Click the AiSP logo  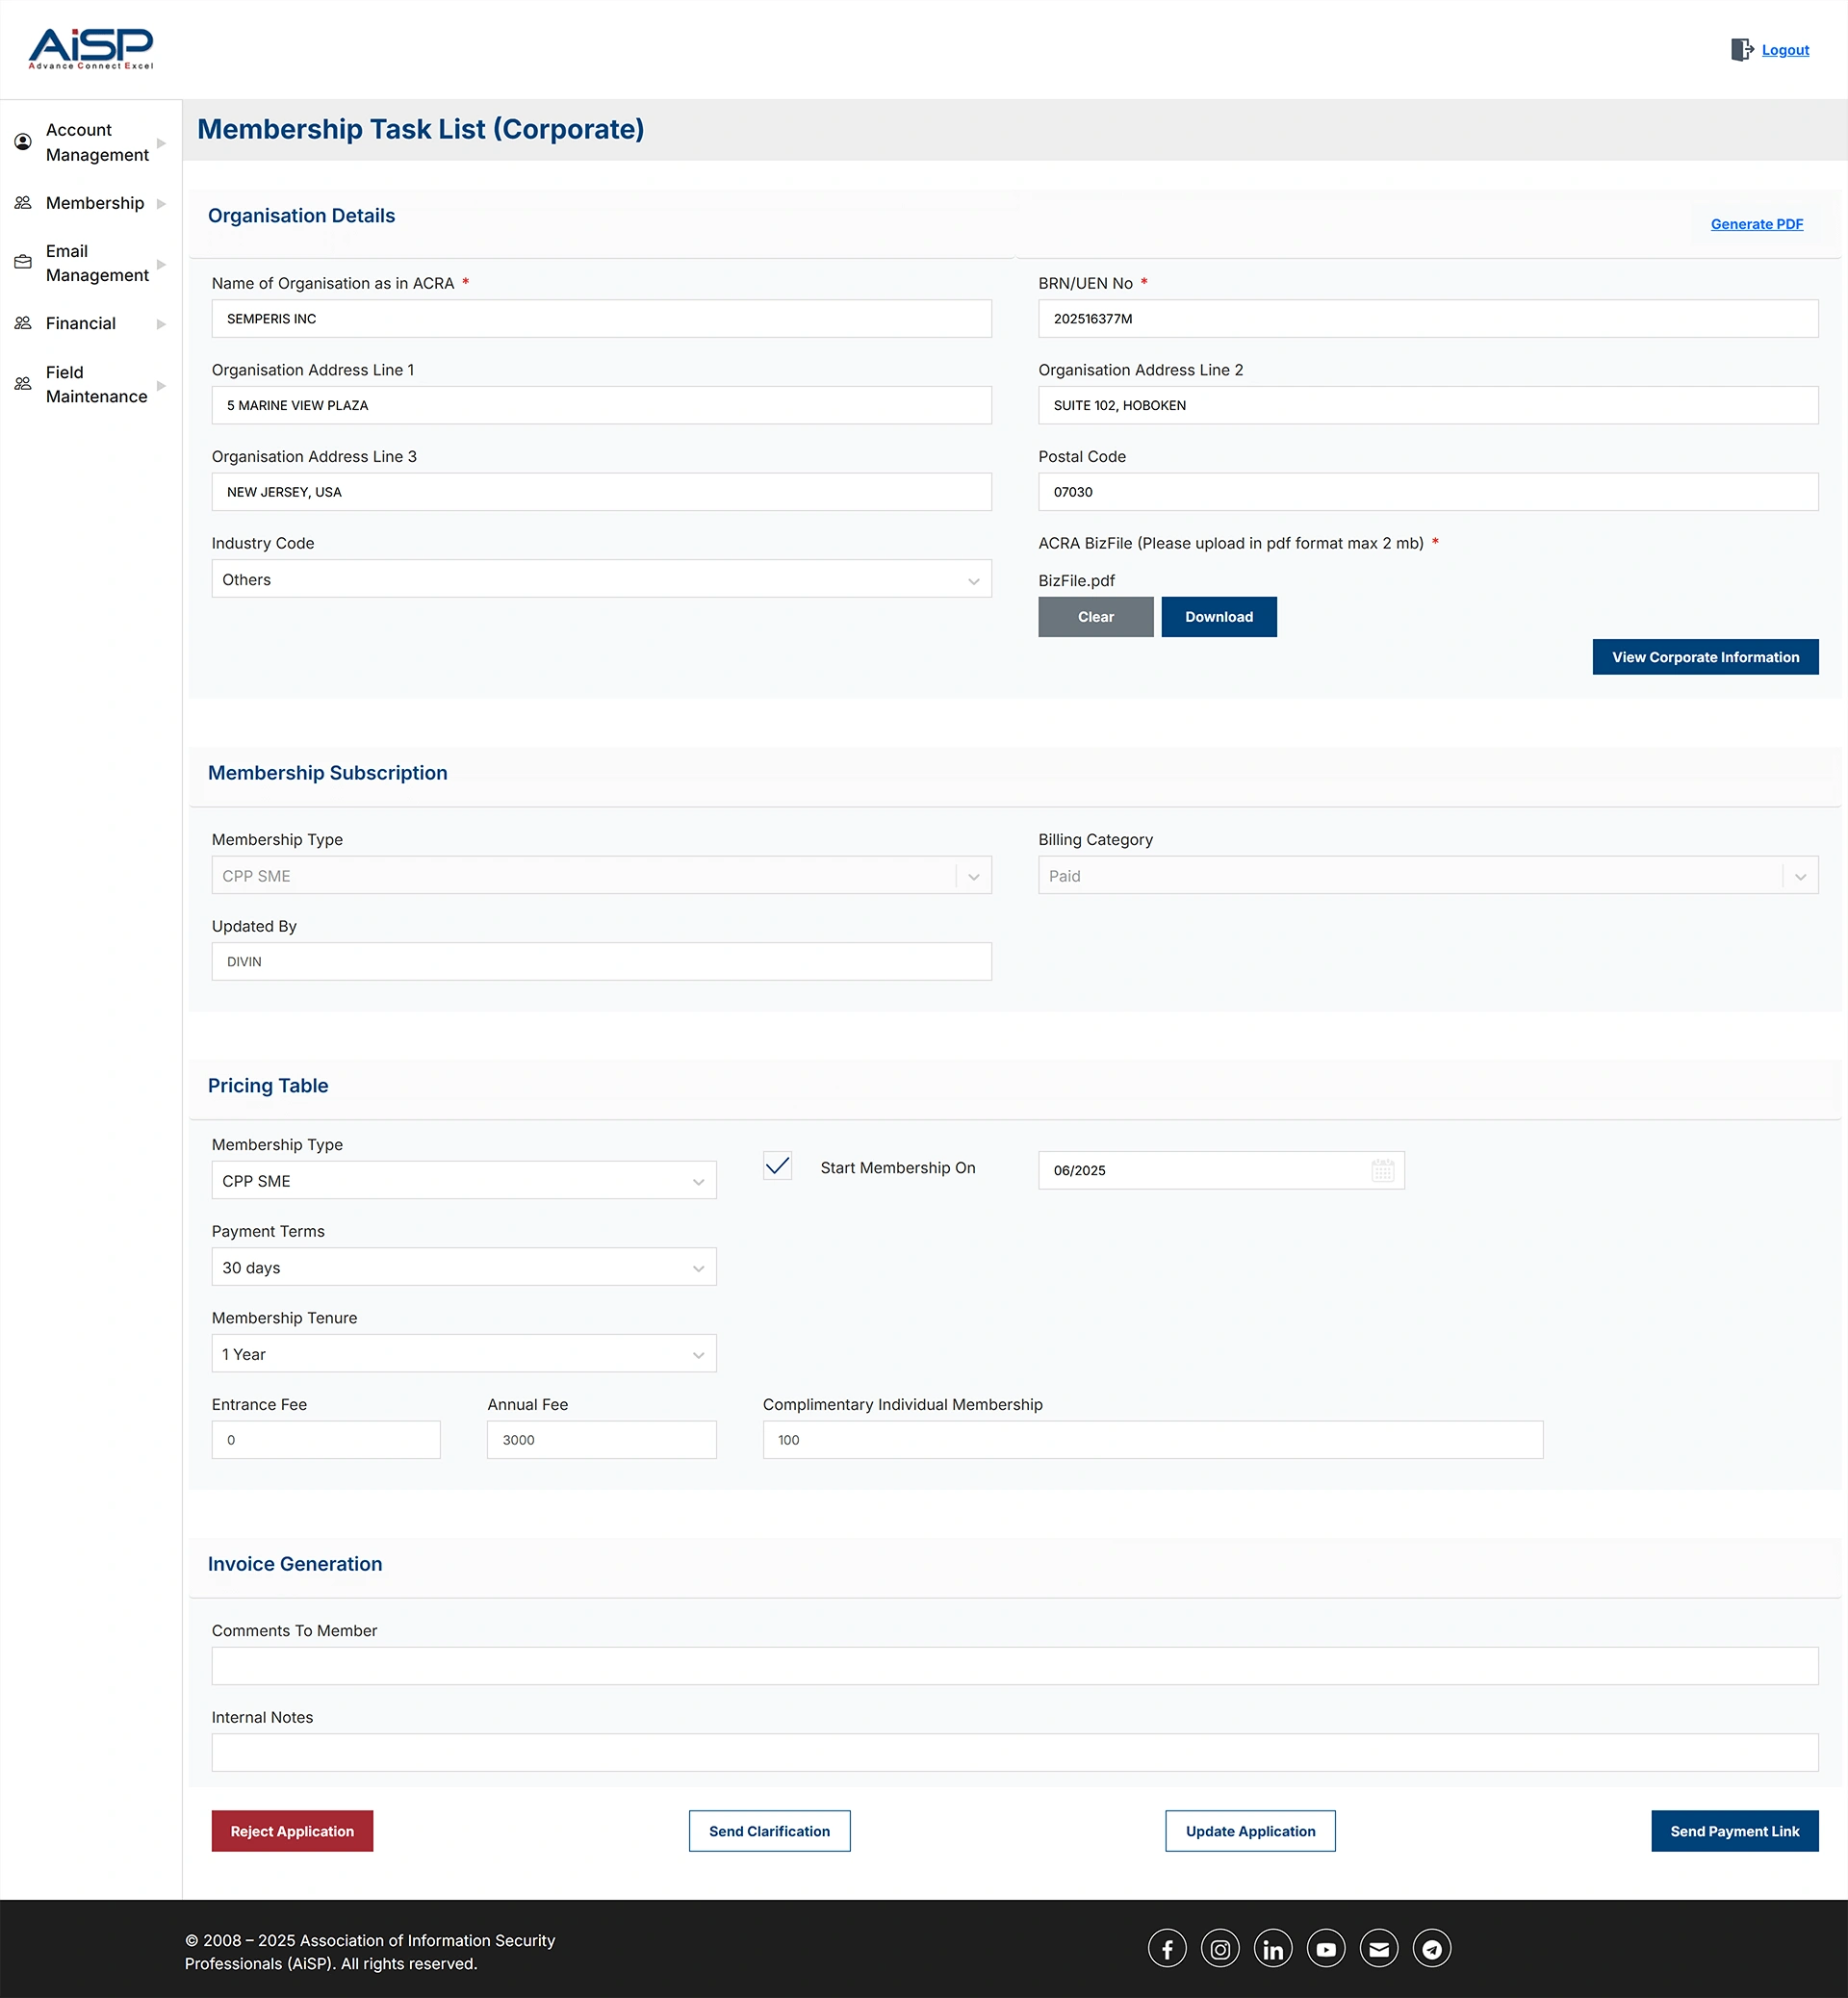(x=91, y=48)
